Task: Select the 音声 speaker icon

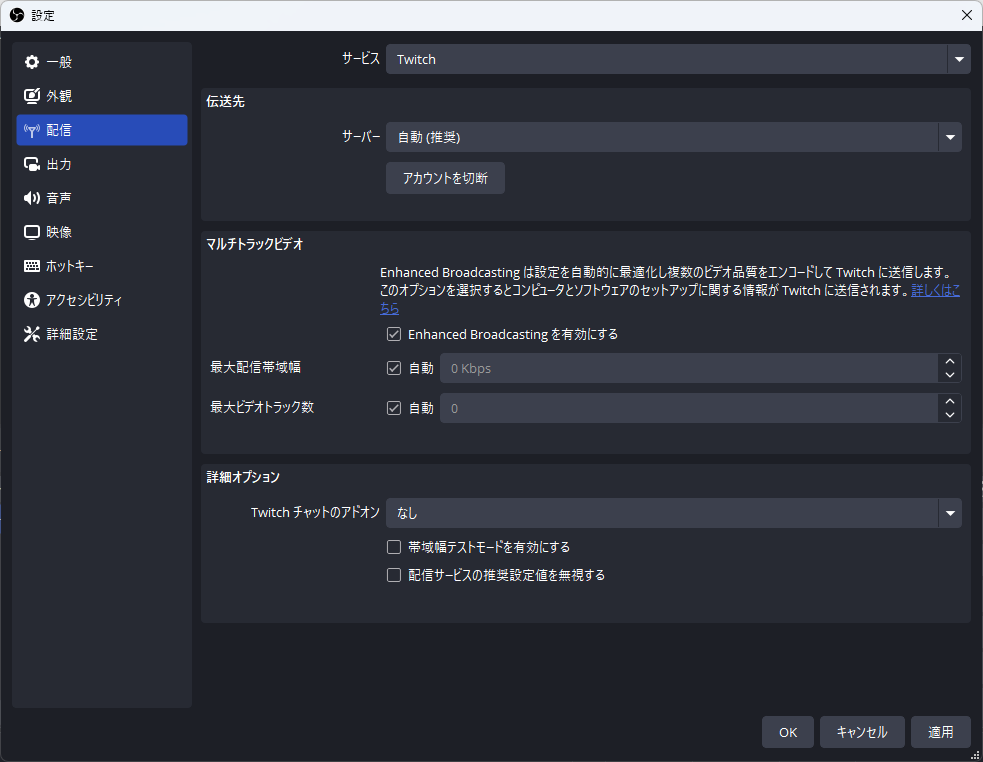Action: coord(32,197)
